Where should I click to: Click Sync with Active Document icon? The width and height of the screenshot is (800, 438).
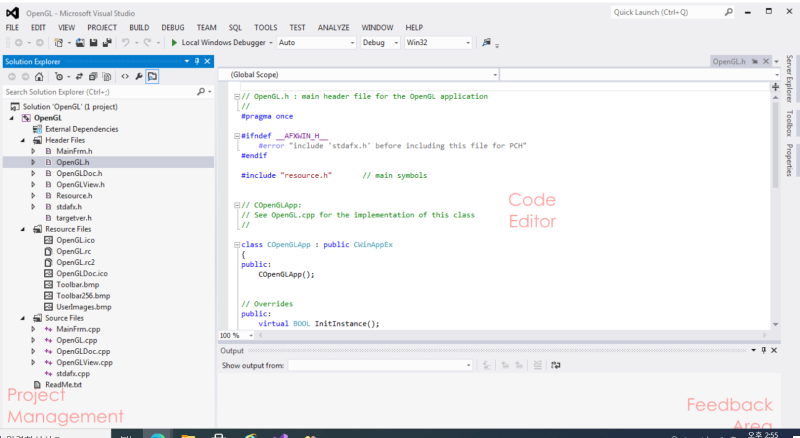pos(80,77)
